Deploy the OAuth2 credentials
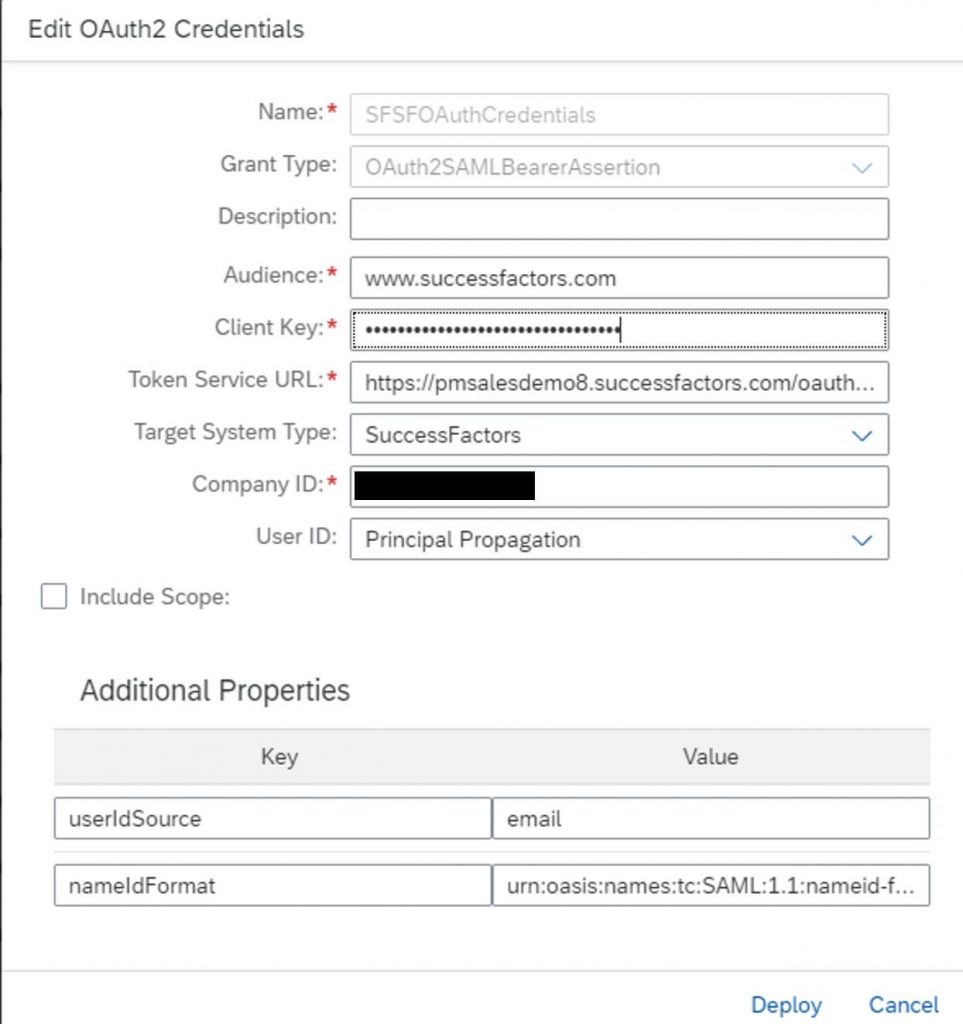 point(786,1004)
